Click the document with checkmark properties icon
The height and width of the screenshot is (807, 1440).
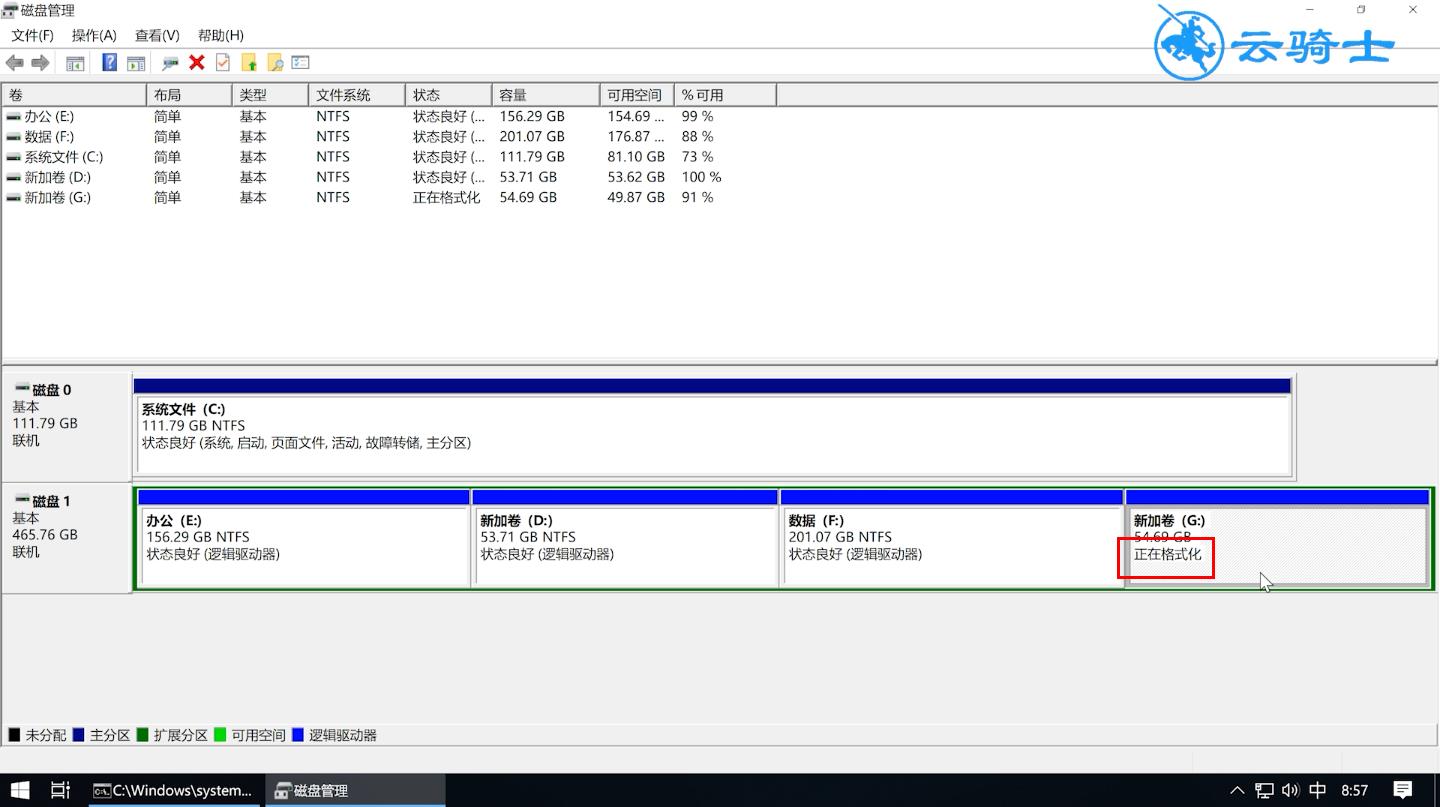click(223, 63)
